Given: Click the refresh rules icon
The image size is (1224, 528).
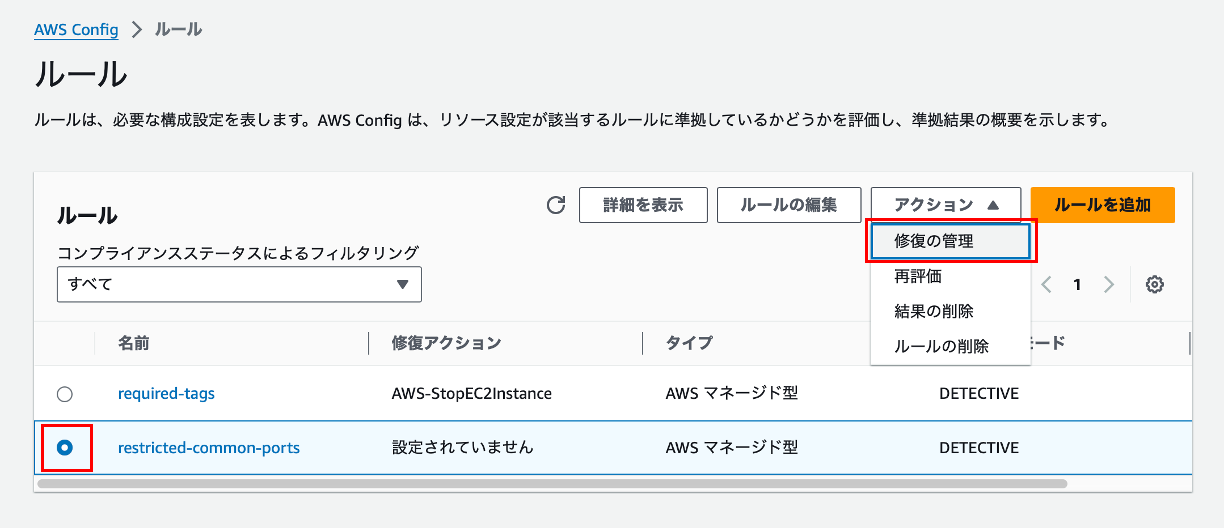Looking at the screenshot, I should point(556,205).
